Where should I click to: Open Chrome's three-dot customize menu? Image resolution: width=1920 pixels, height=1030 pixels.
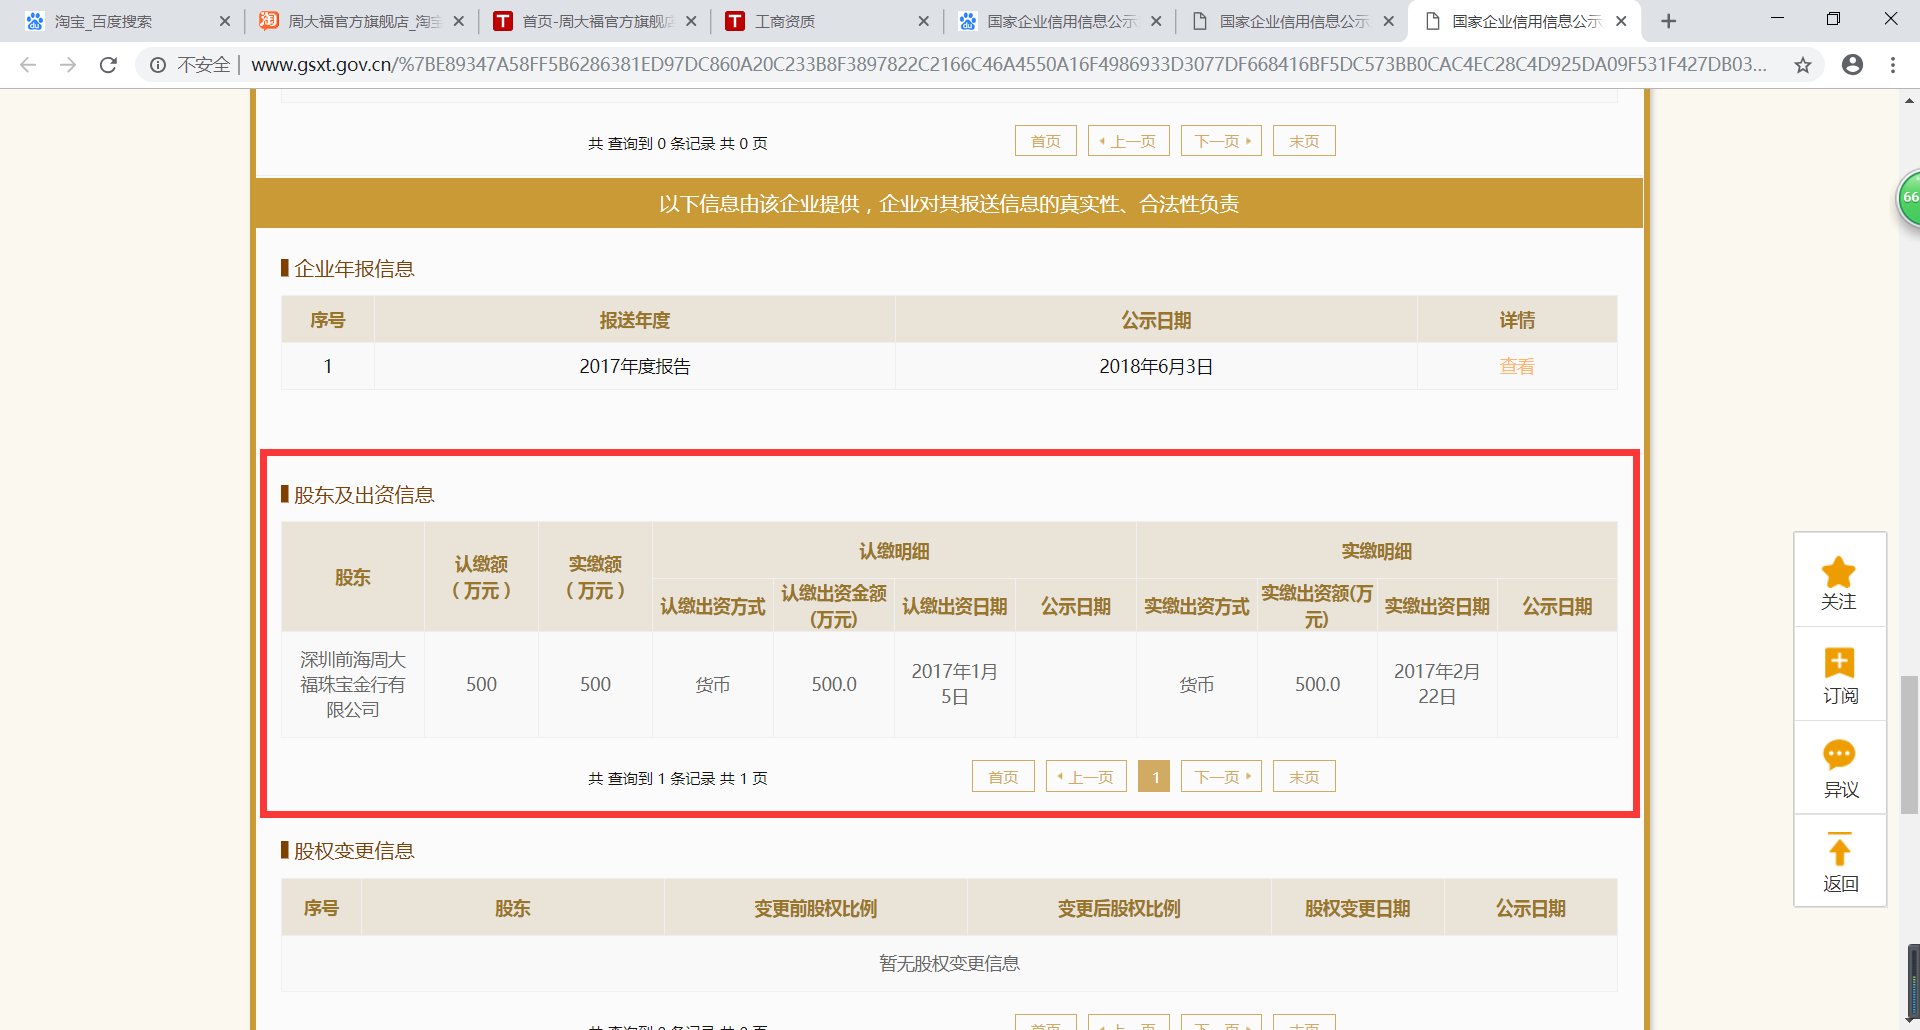click(x=1892, y=65)
